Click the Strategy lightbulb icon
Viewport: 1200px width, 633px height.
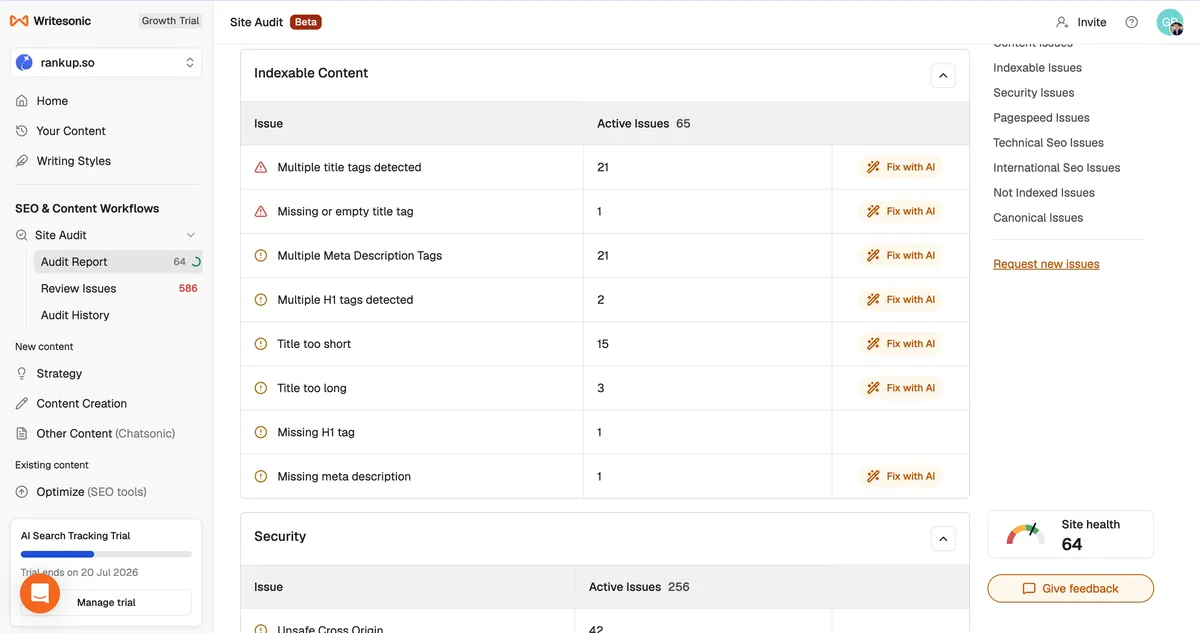click(22, 373)
